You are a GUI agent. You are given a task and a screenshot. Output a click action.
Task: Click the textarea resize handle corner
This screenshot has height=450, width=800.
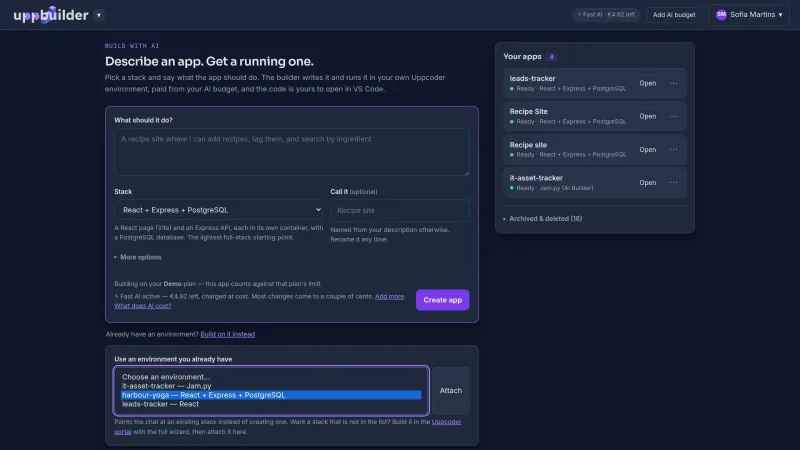point(466,172)
